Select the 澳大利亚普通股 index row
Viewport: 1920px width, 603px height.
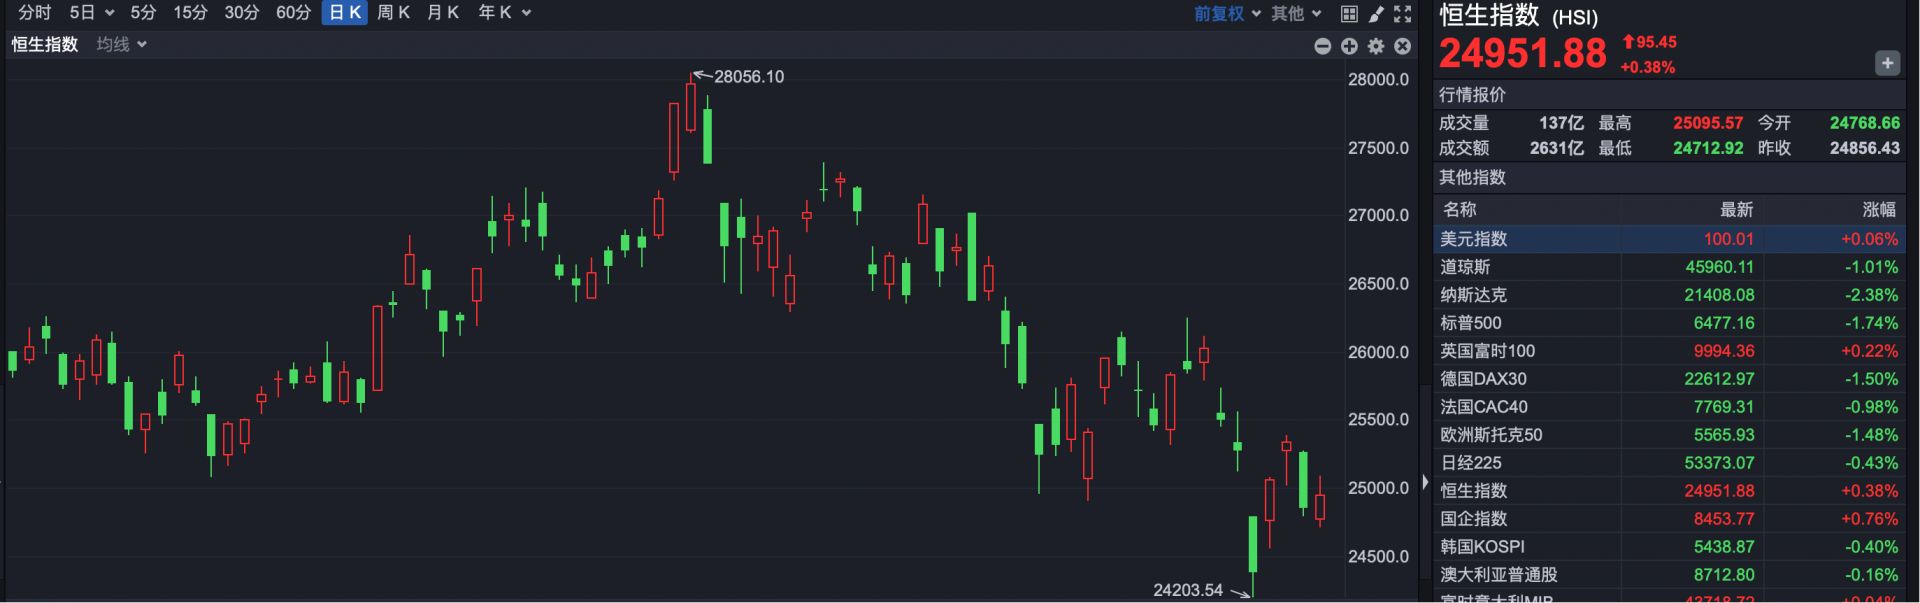point(1669,575)
